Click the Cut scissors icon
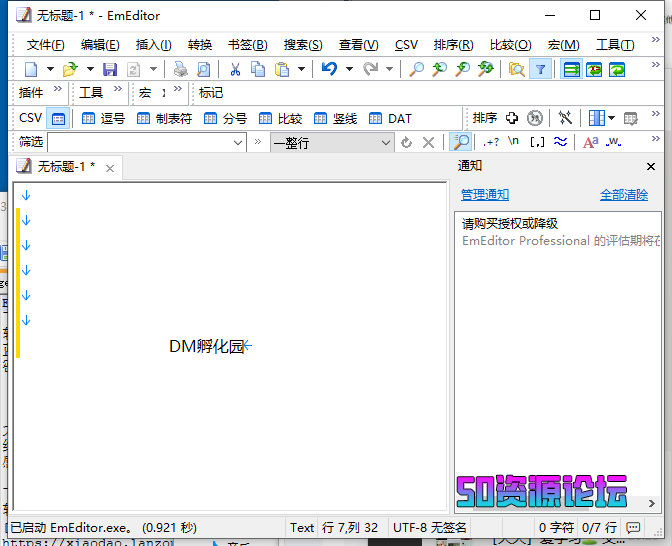Image resolution: width=672 pixels, height=546 pixels. tap(235, 69)
